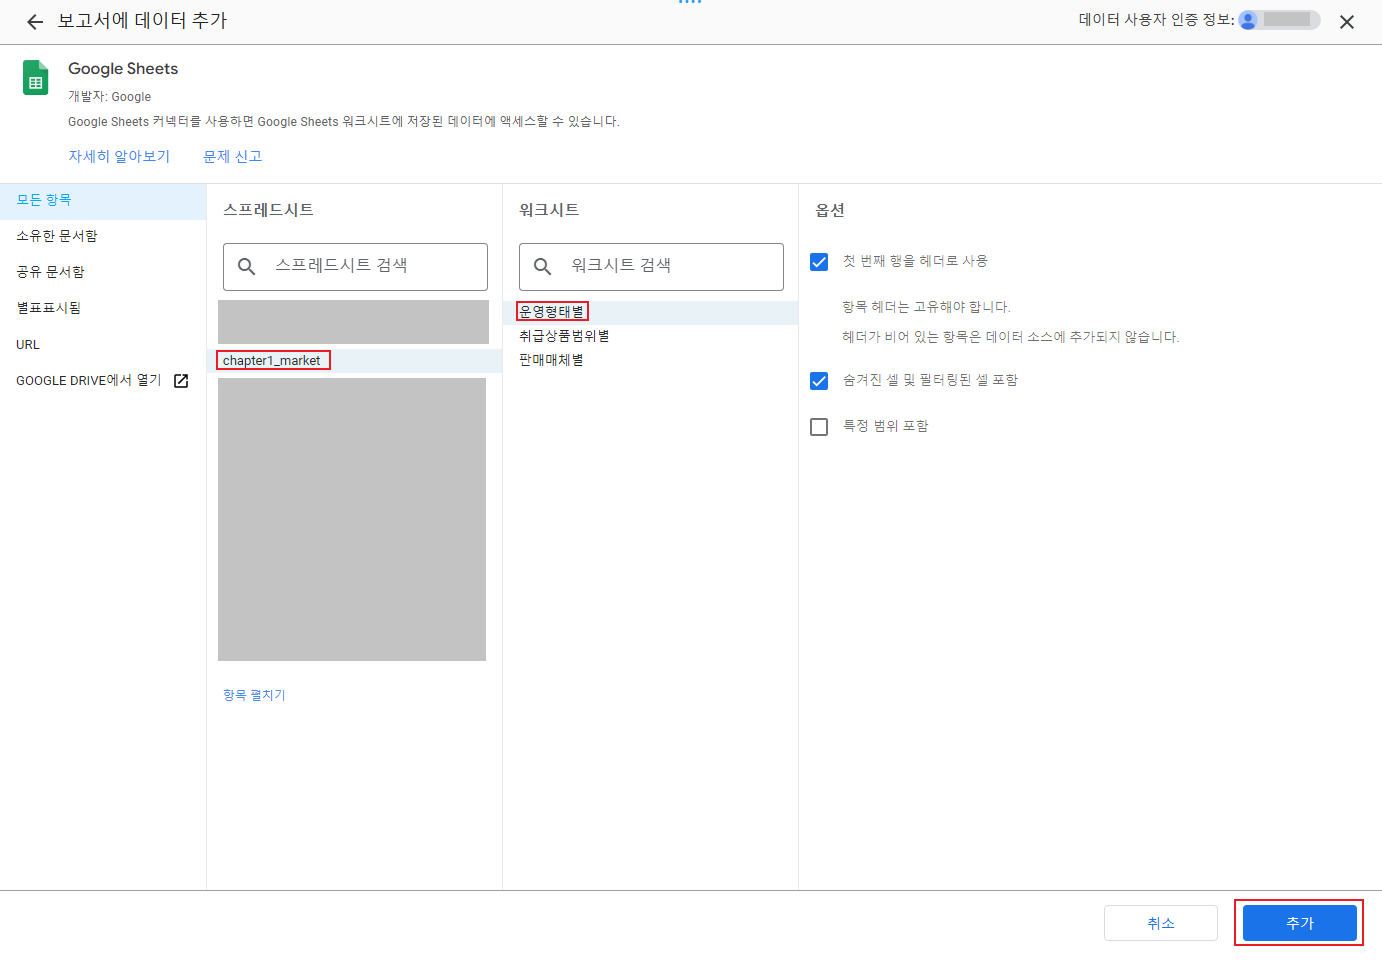Screen dimensions: 1382x961
Task: Click the '자세히 알아보기' link
Action: [x=119, y=156]
